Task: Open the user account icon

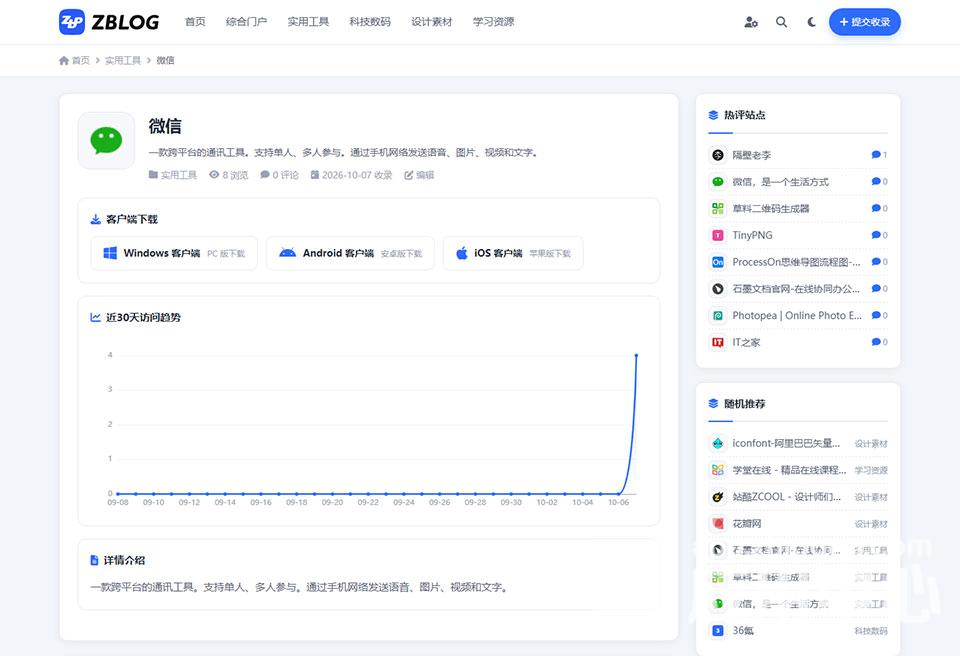Action: (x=751, y=22)
